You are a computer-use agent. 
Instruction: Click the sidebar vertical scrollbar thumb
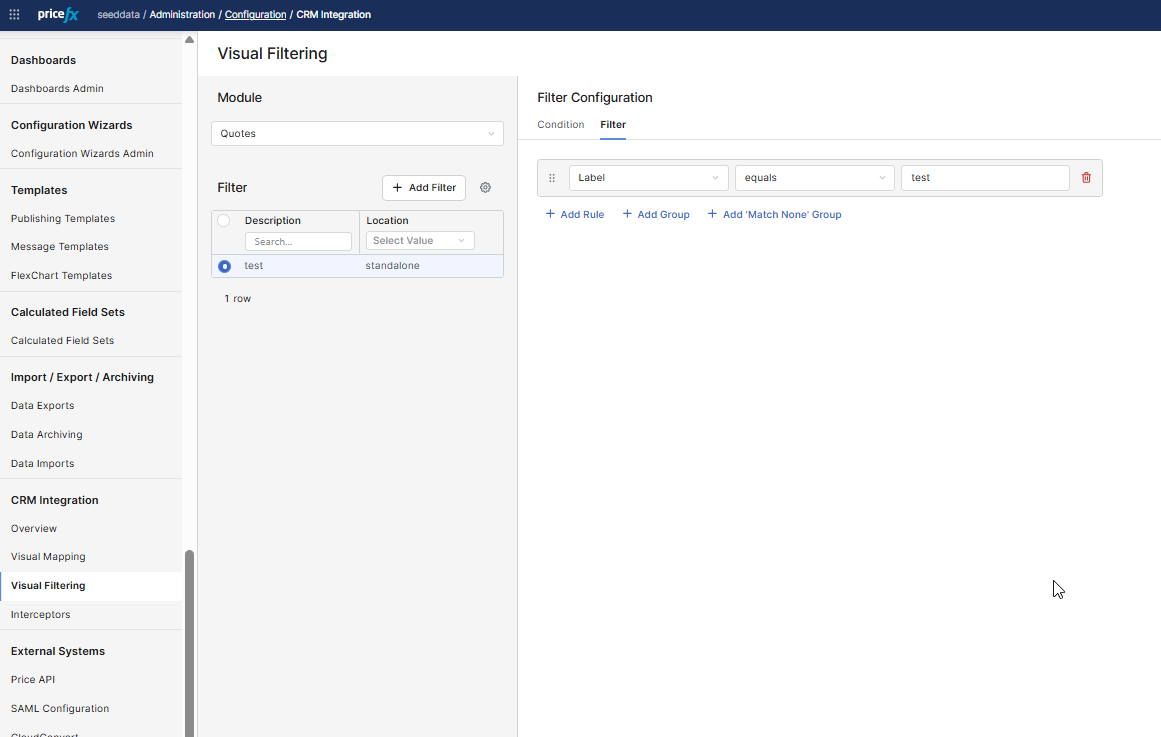(189, 640)
